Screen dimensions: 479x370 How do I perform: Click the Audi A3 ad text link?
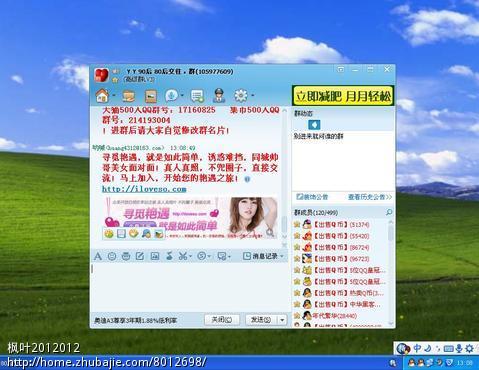click(x=135, y=321)
